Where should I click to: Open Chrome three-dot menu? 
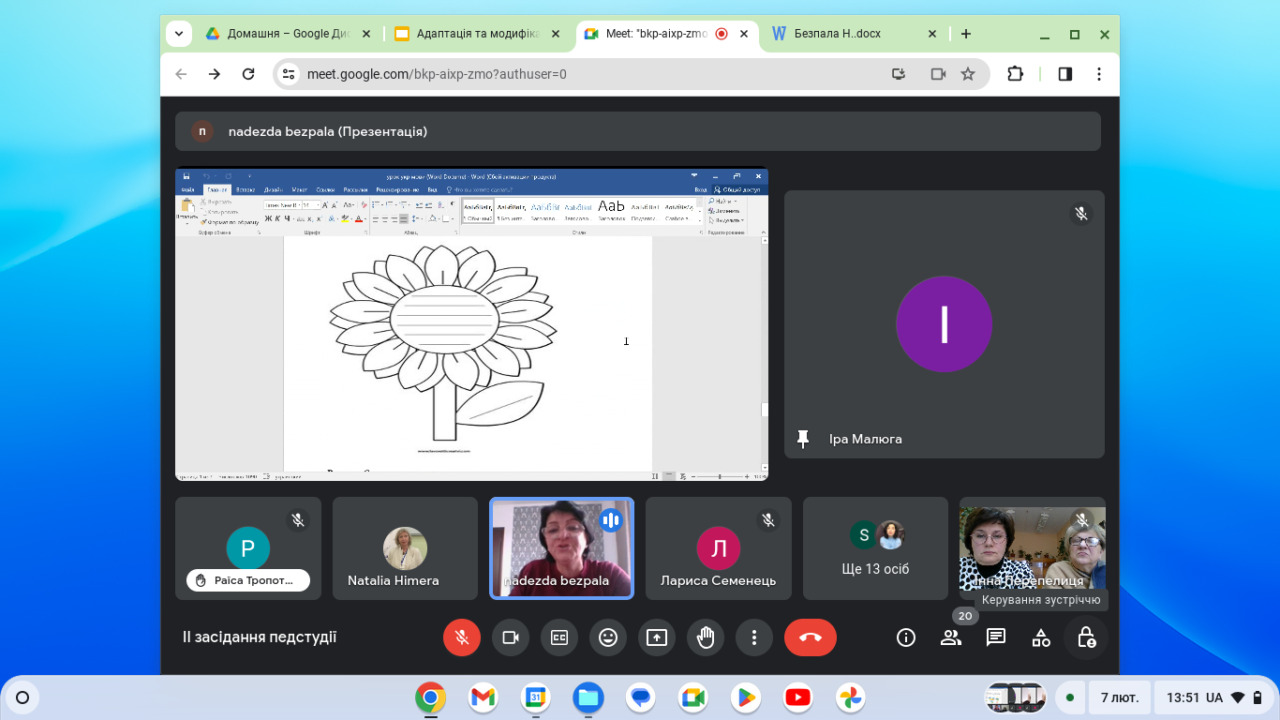pyautogui.click(x=1099, y=74)
